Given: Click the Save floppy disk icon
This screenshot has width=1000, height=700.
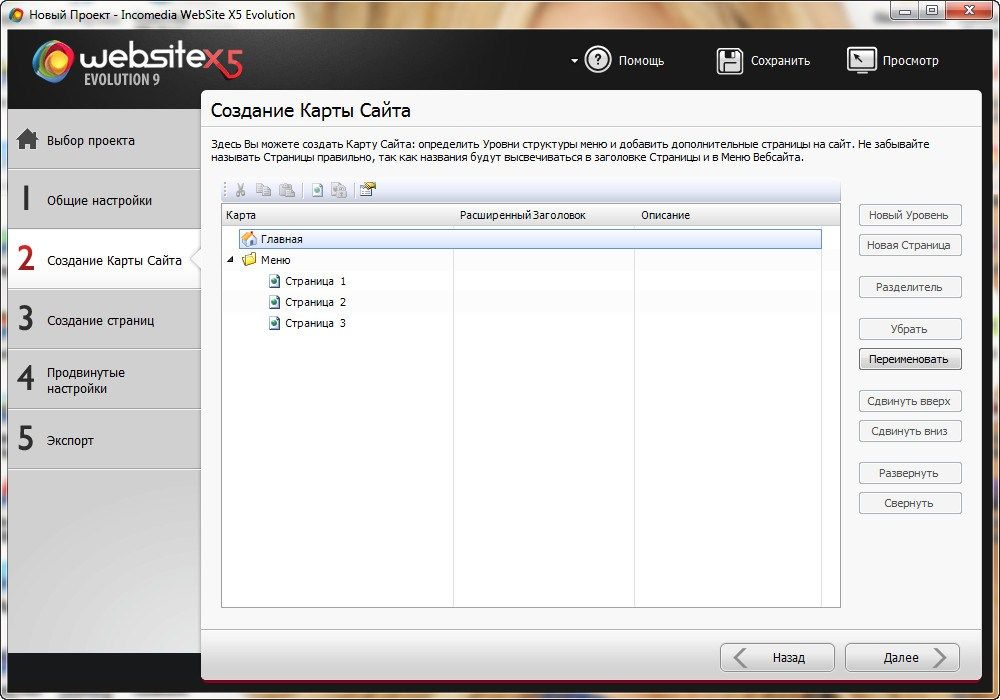Looking at the screenshot, I should click(x=730, y=61).
